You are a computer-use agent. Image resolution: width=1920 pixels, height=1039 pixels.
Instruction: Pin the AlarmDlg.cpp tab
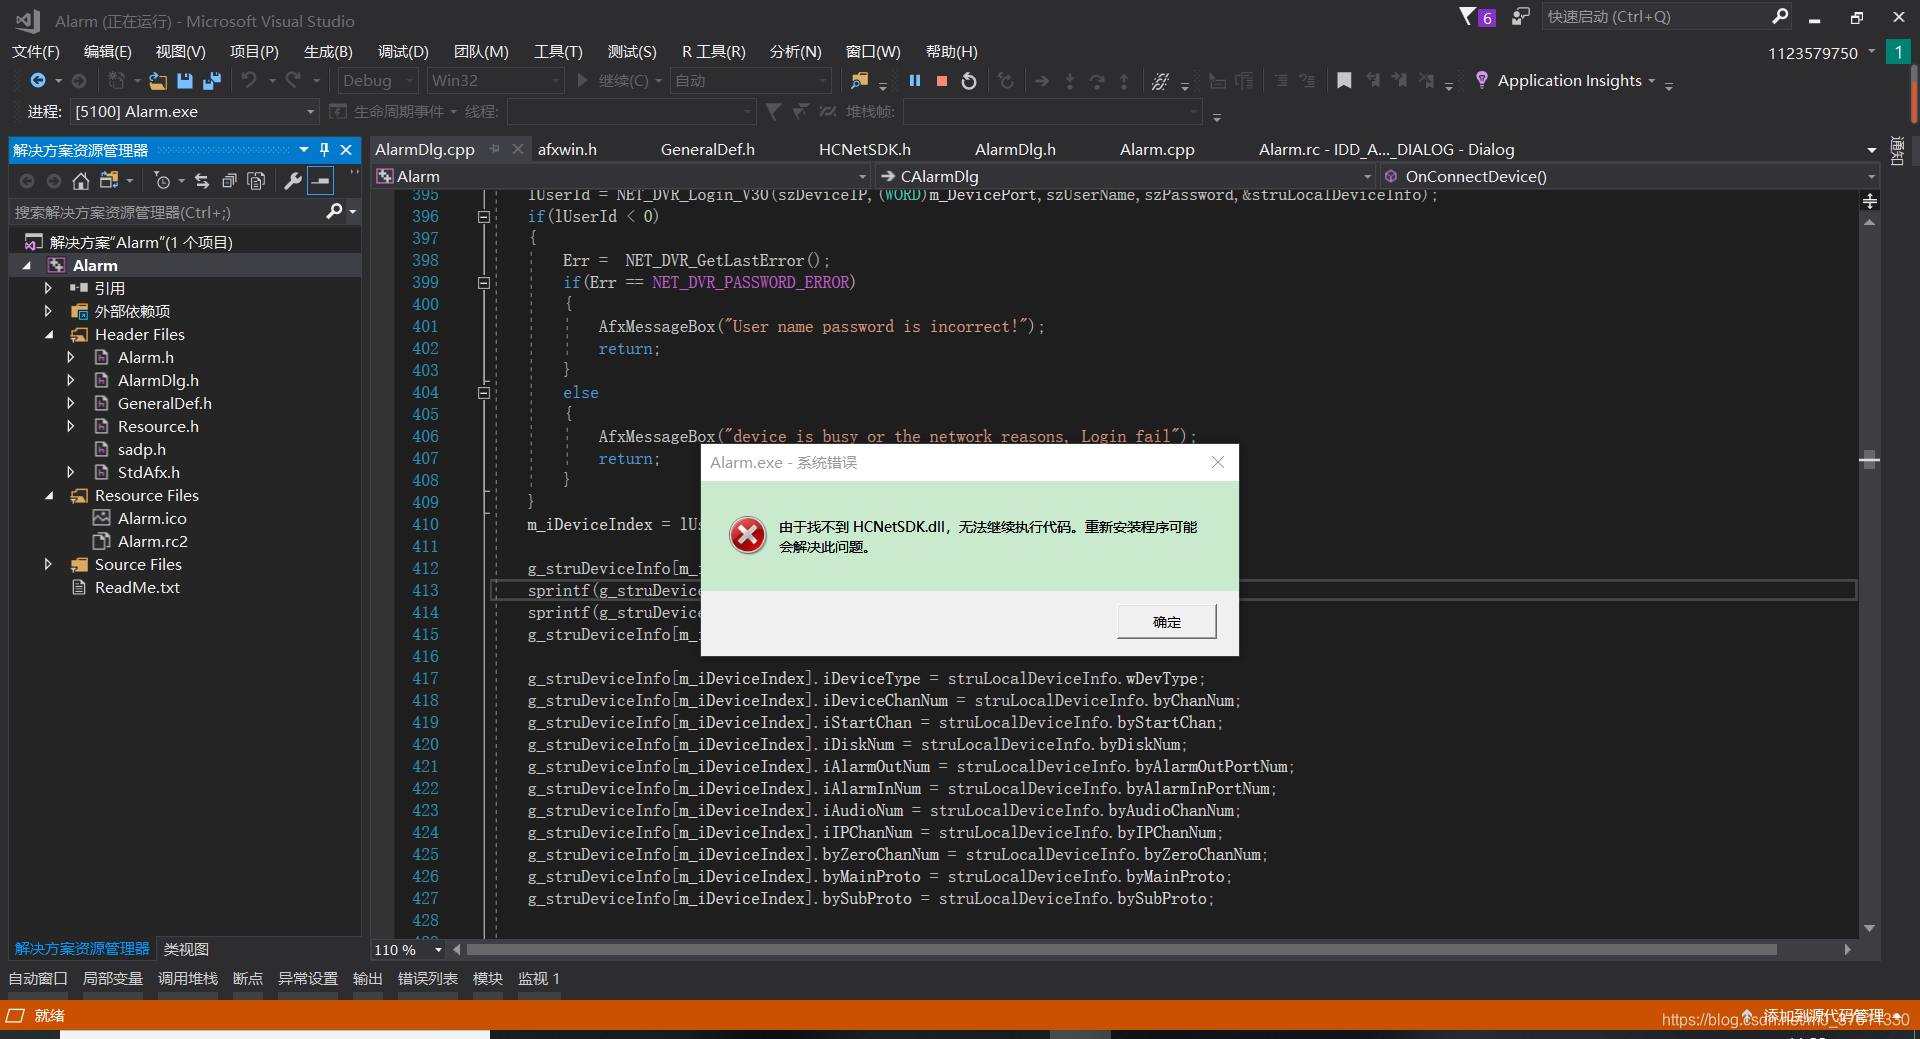click(x=494, y=149)
